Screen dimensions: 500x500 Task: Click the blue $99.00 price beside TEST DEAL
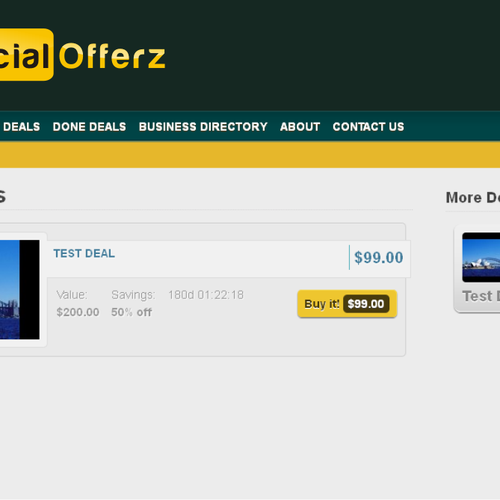(x=379, y=257)
